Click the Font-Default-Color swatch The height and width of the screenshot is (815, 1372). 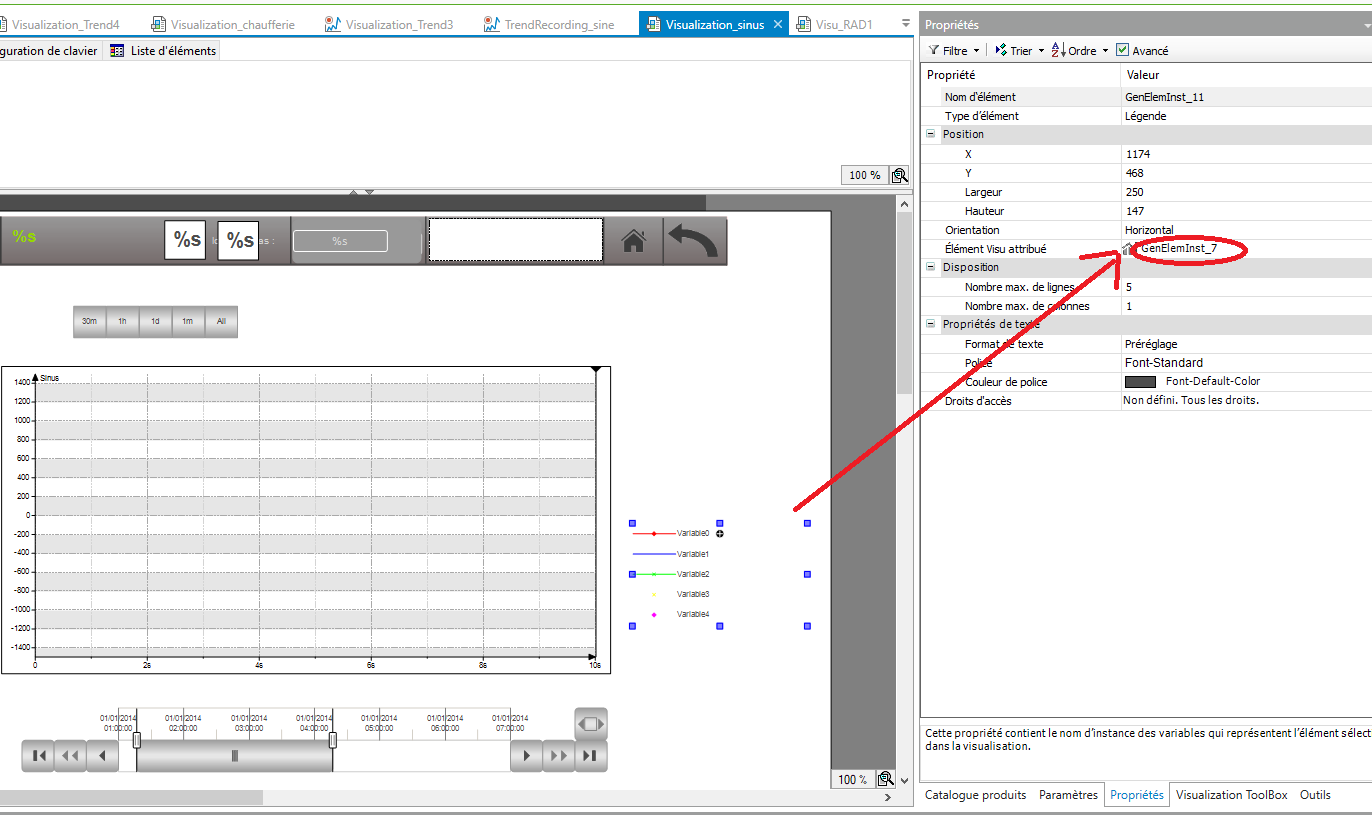1140,382
